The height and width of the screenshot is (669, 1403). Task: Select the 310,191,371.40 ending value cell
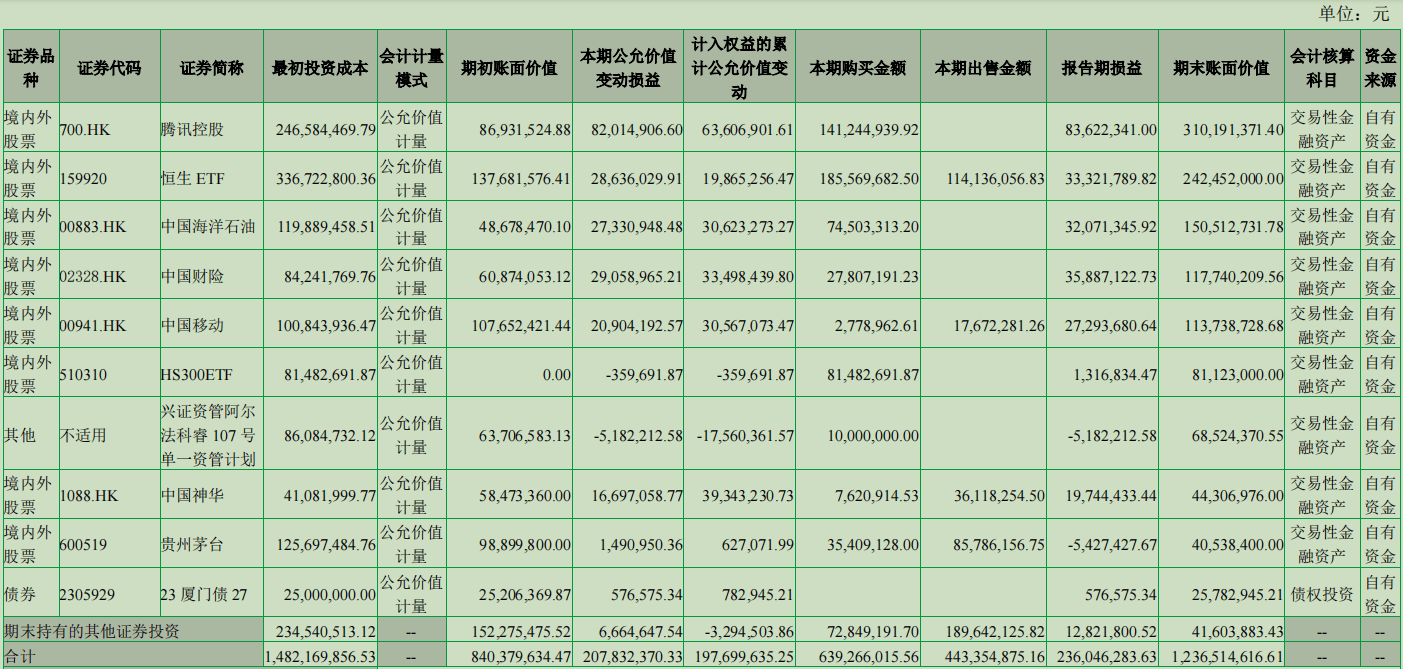pos(1221,127)
